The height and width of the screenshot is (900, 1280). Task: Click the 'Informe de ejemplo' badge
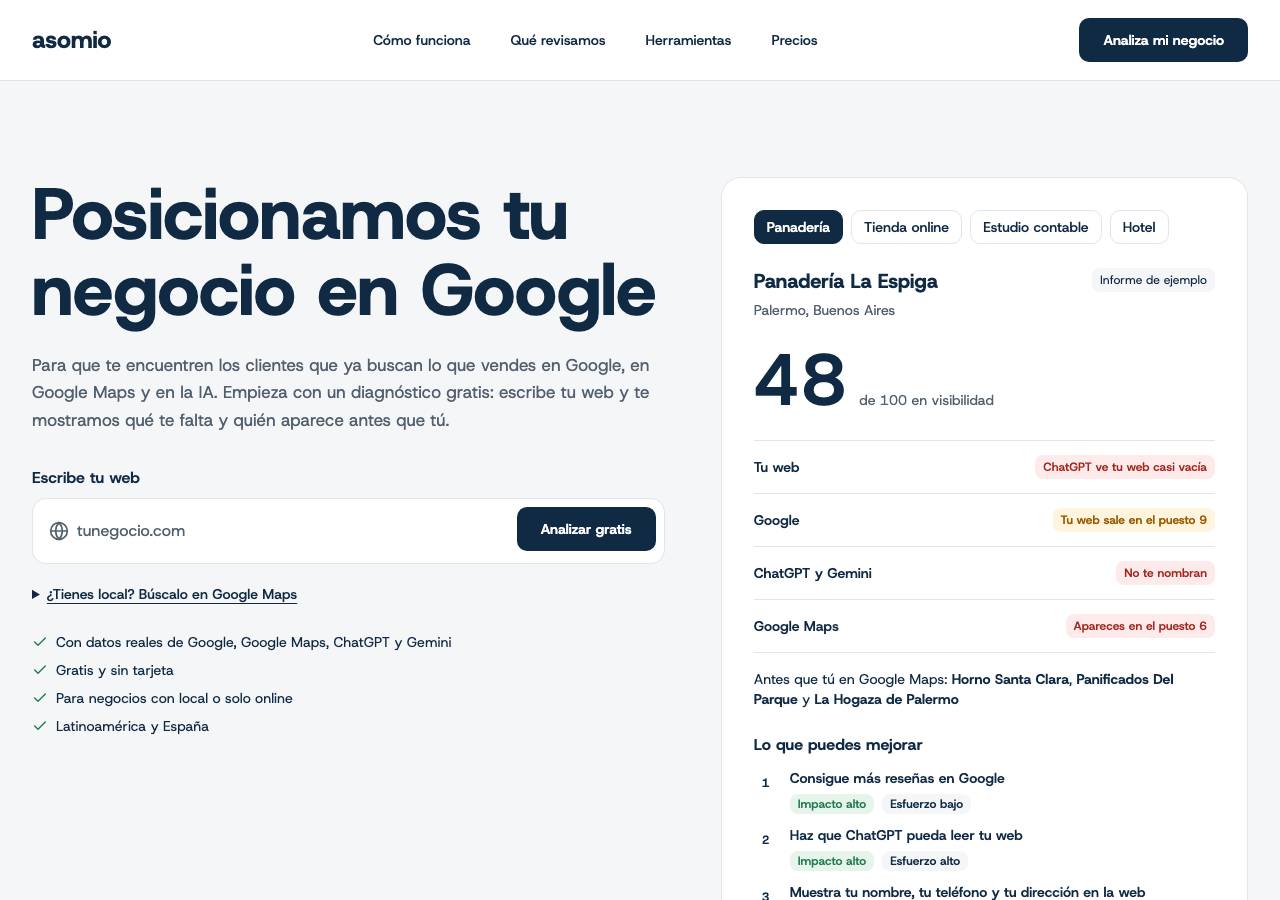click(1153, 280)
